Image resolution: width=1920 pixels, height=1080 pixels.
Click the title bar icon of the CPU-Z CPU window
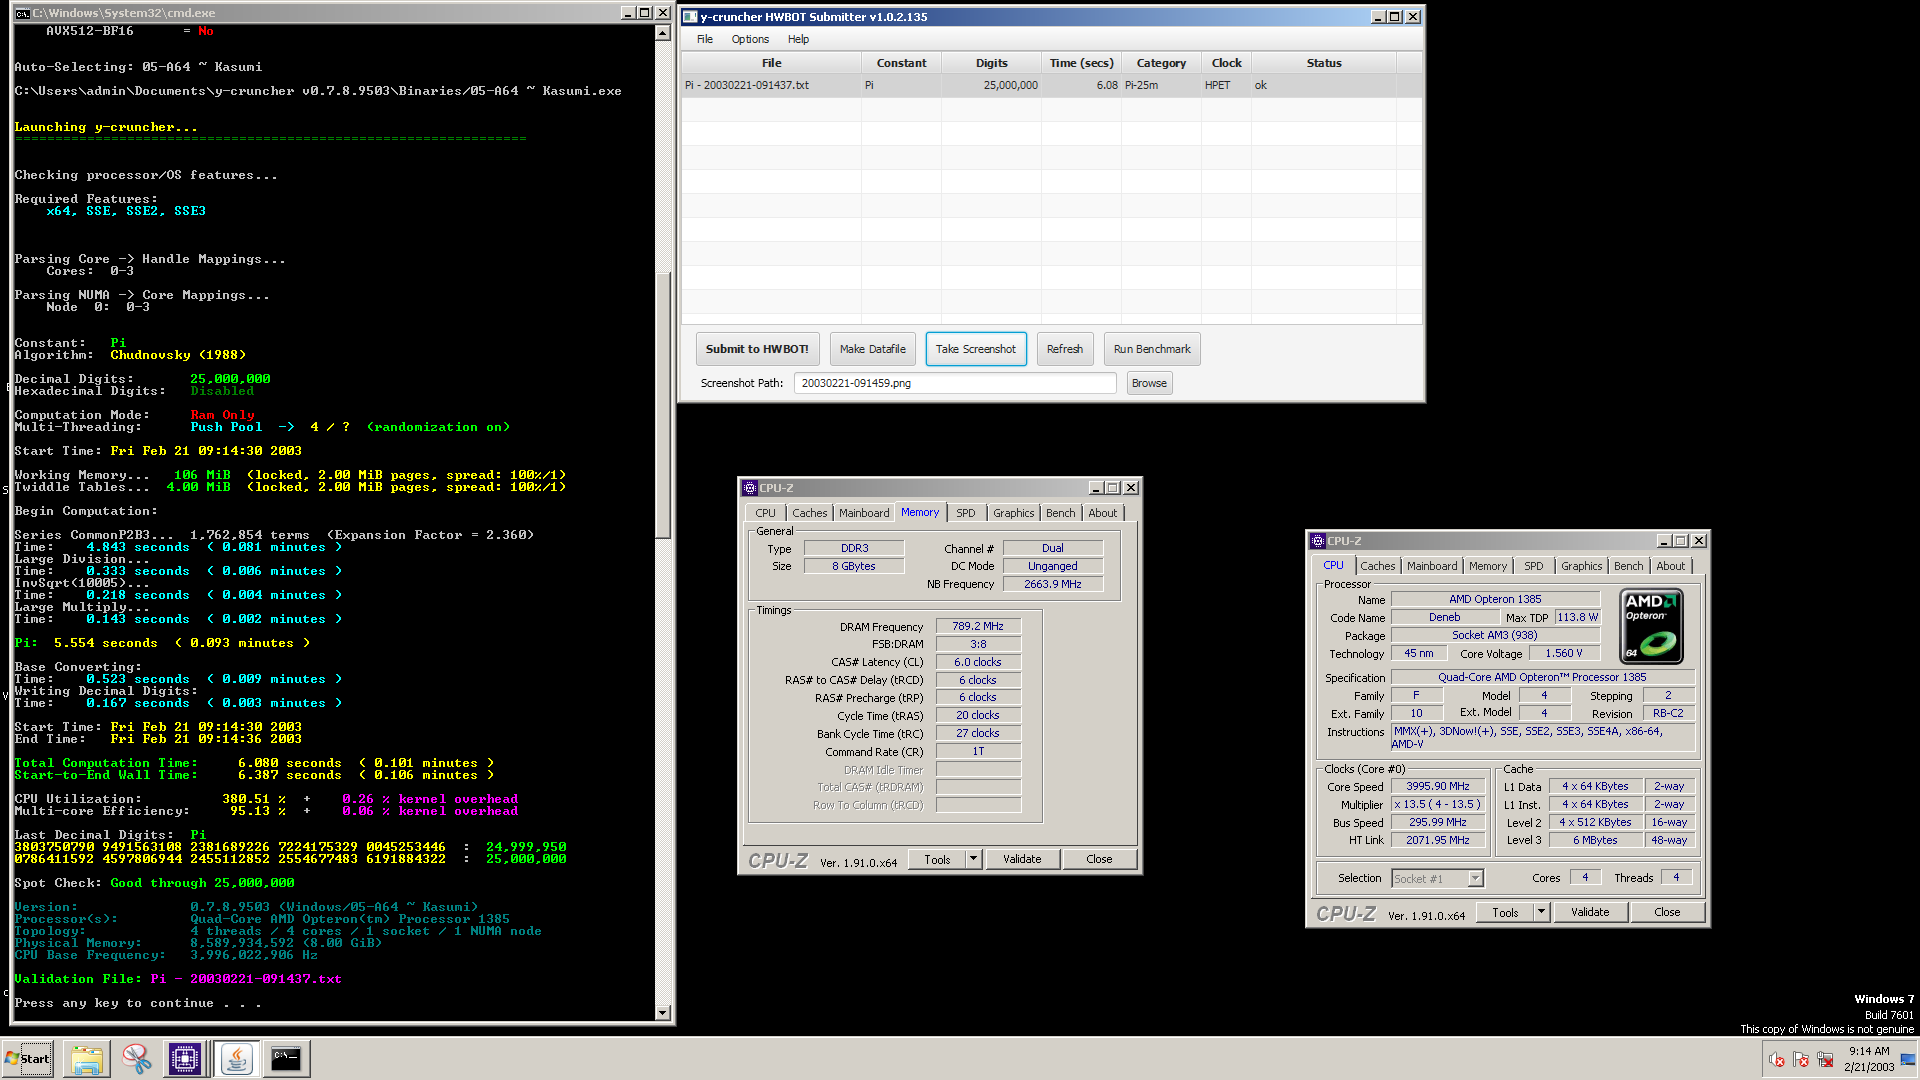pos(1318,541)
